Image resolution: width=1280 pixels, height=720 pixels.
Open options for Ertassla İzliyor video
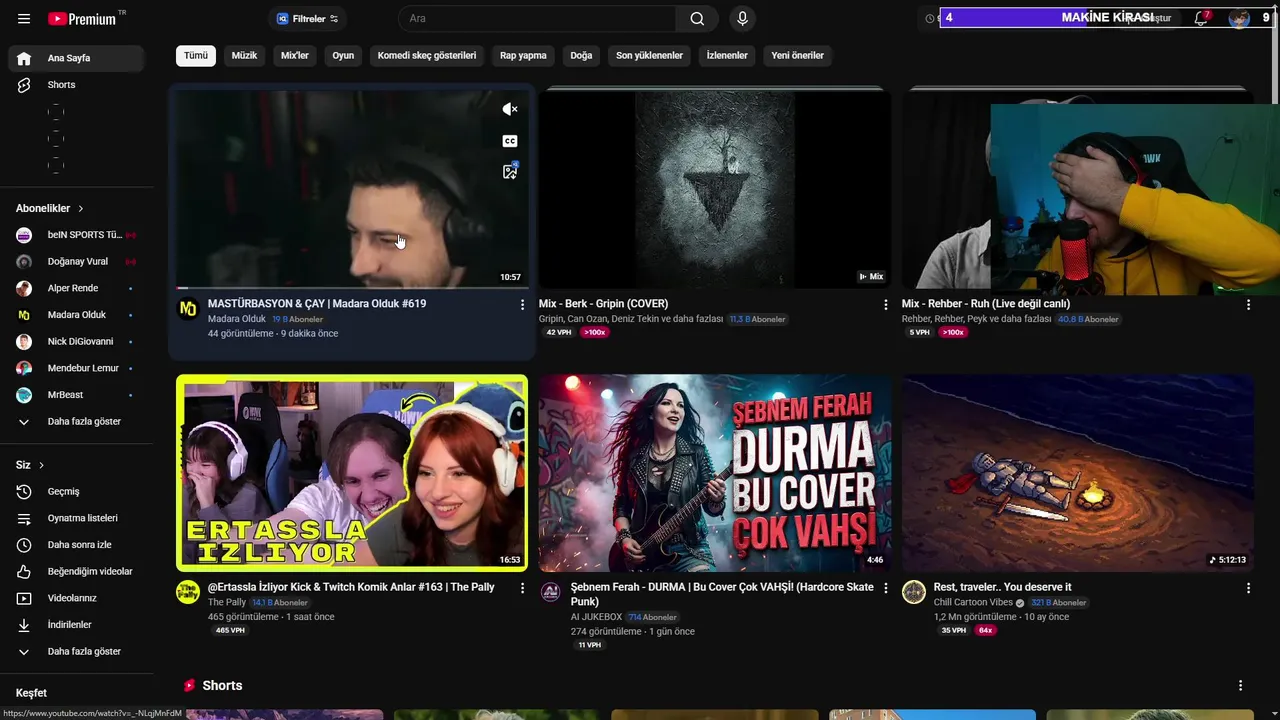click(522, 588)
